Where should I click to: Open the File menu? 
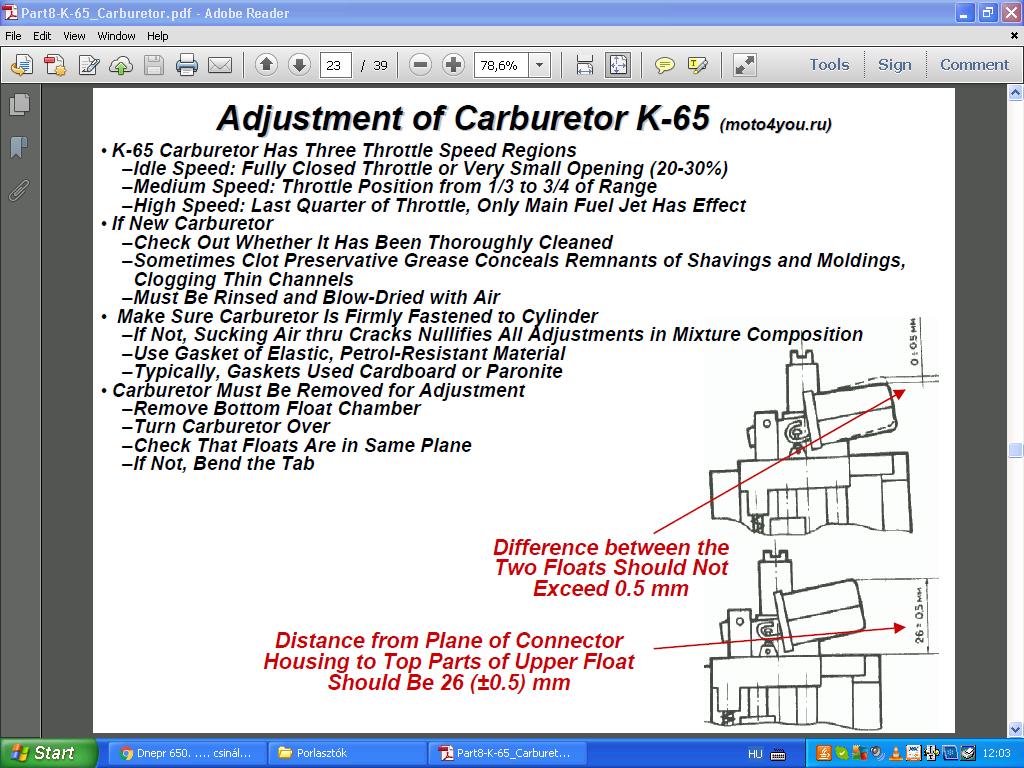13,36
